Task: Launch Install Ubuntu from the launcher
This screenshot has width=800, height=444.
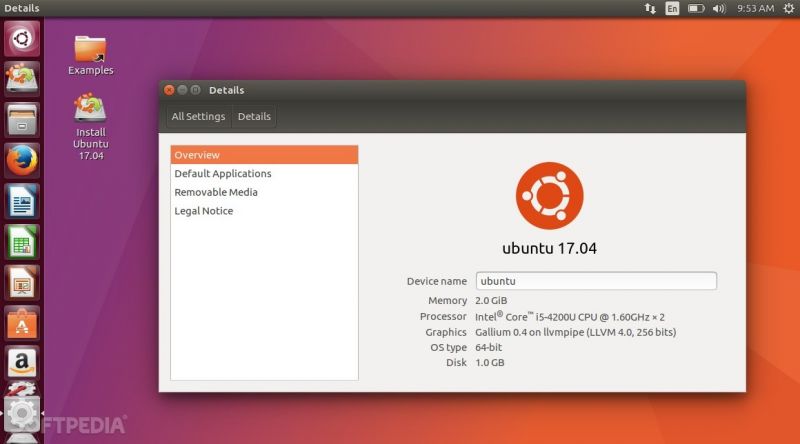Action: (x=22, y=79)
